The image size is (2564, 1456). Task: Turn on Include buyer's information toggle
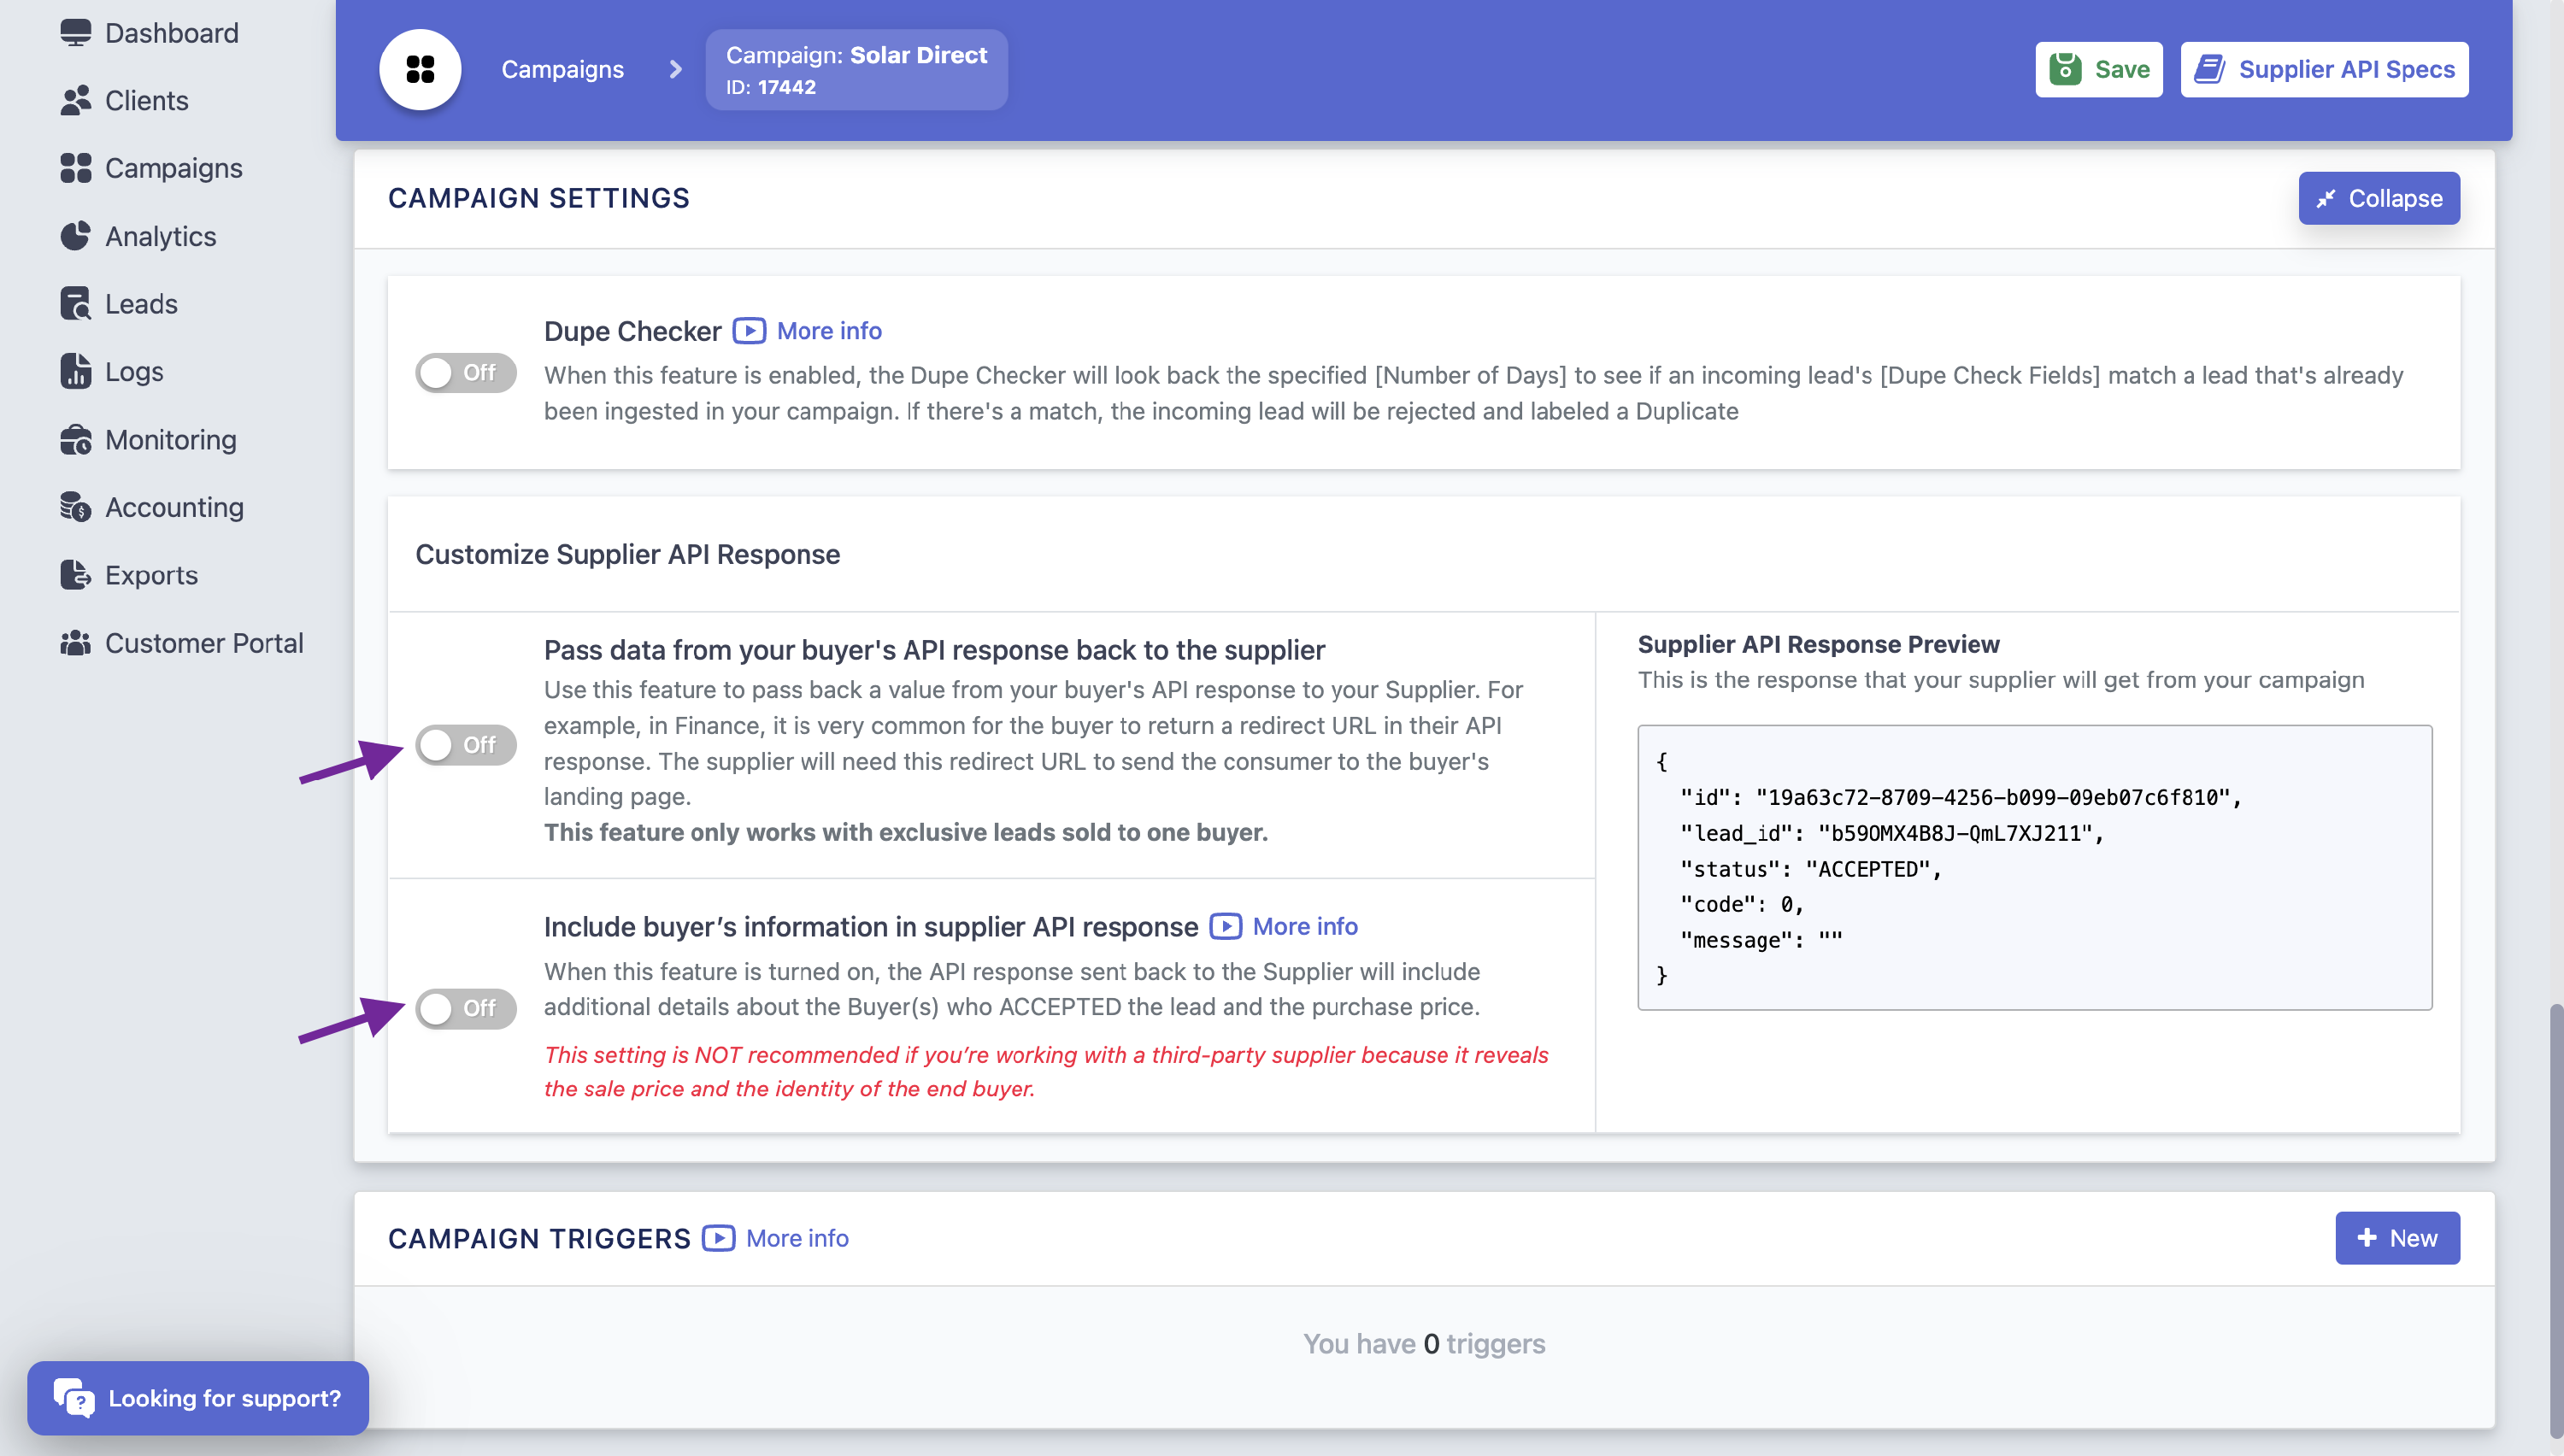point(465,1008)
